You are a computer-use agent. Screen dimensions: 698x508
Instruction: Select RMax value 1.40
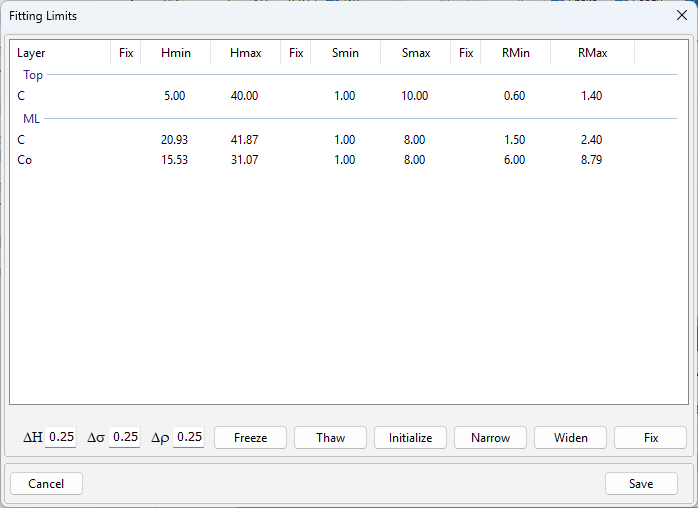tap(592, 96)
